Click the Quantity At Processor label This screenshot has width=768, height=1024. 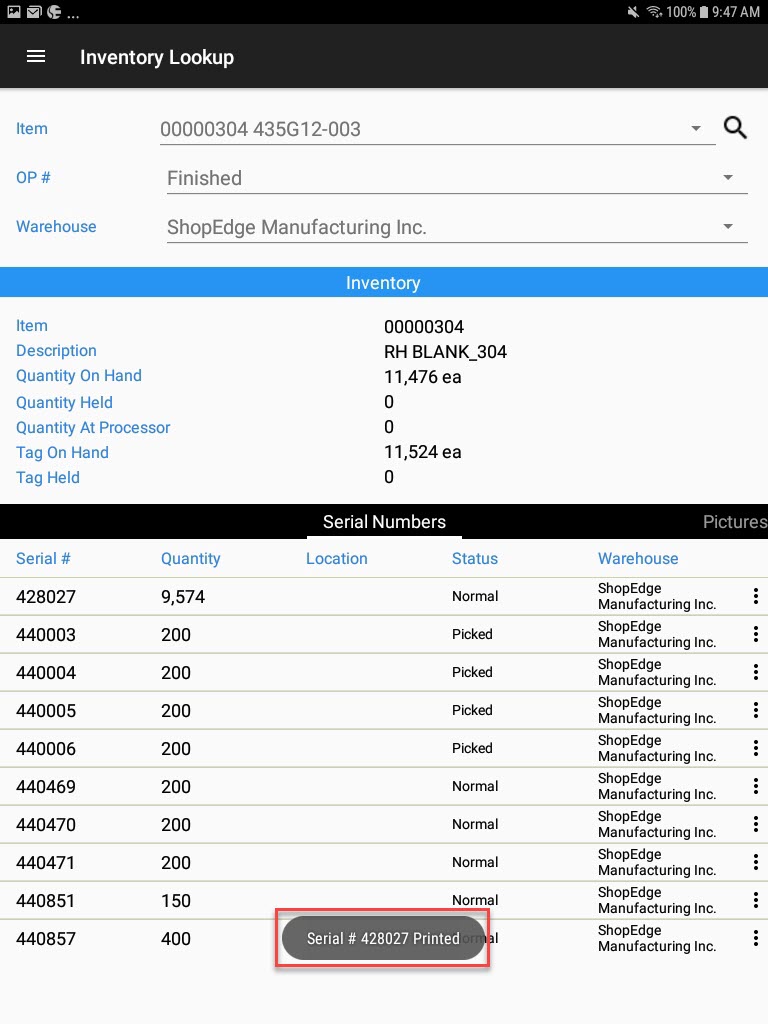coord(93,427)
